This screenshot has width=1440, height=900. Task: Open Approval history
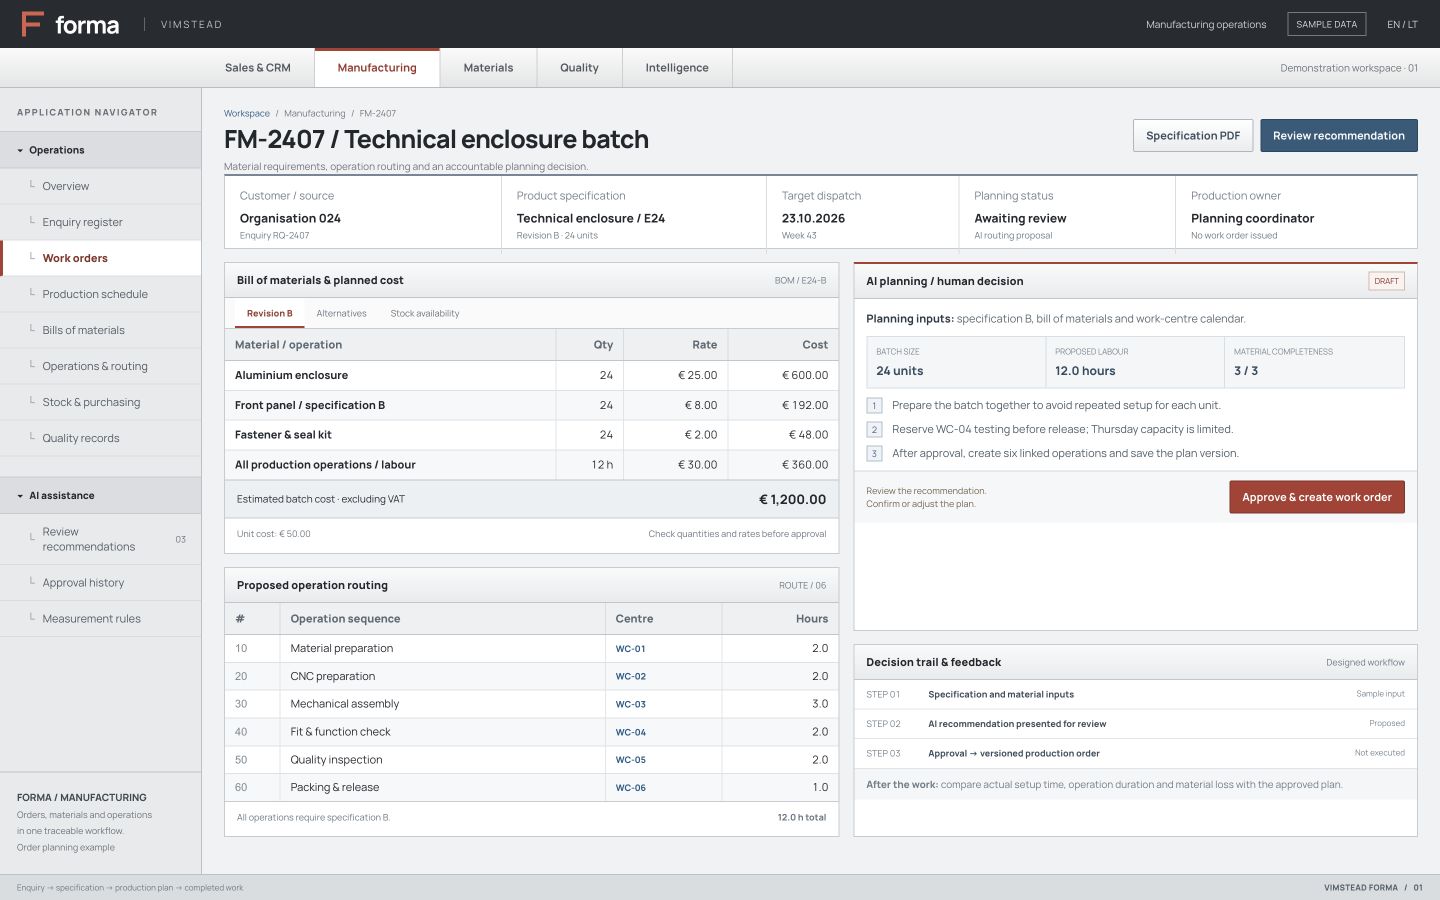point(100,583)
